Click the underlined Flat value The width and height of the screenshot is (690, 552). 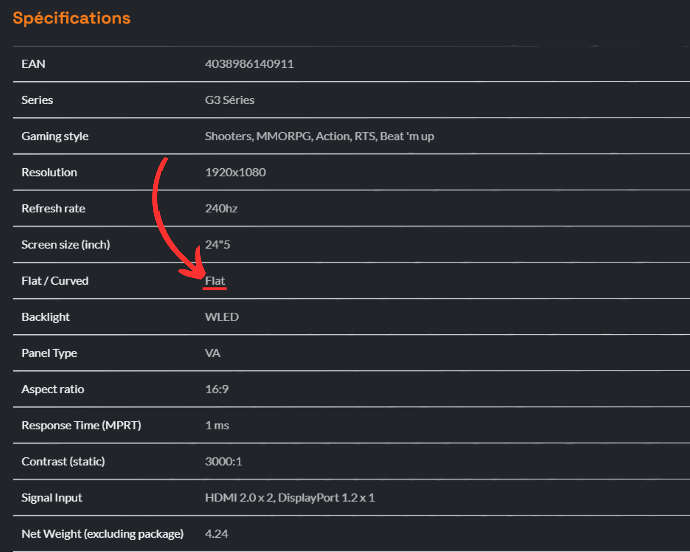pos(215,281)
